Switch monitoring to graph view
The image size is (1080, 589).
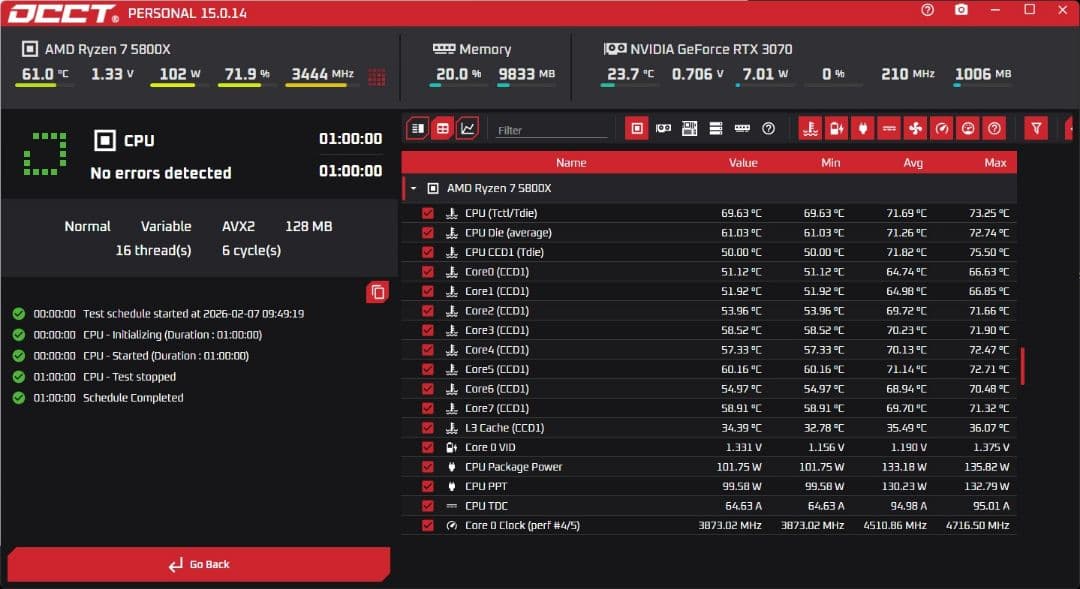(467, 128)
